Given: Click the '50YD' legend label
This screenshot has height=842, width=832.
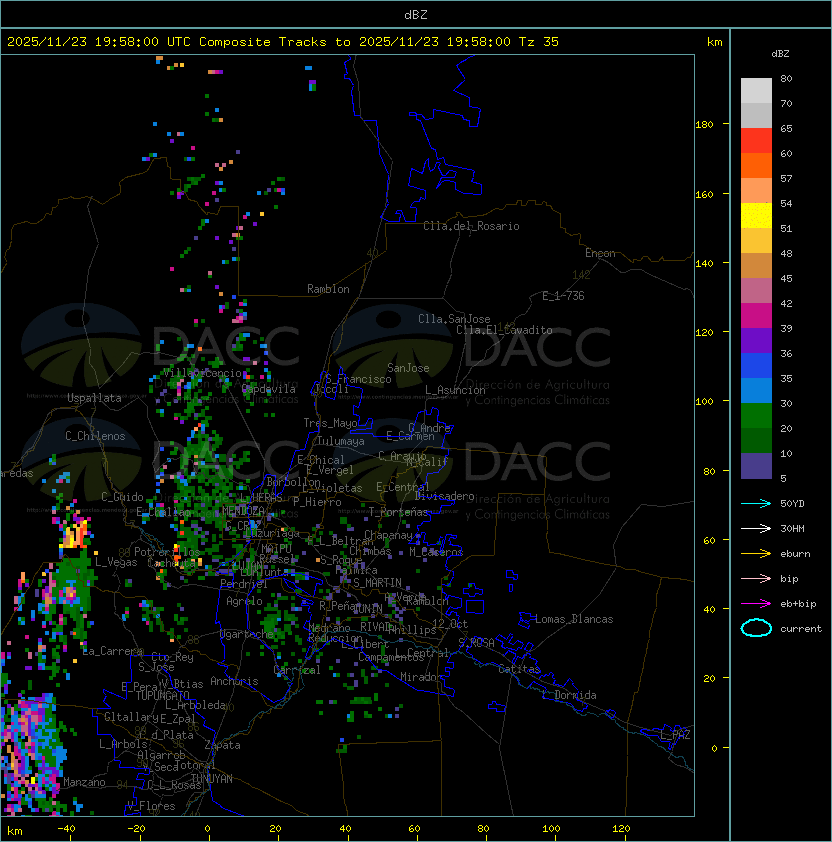Looking at the screenshot, I should 792,503.
